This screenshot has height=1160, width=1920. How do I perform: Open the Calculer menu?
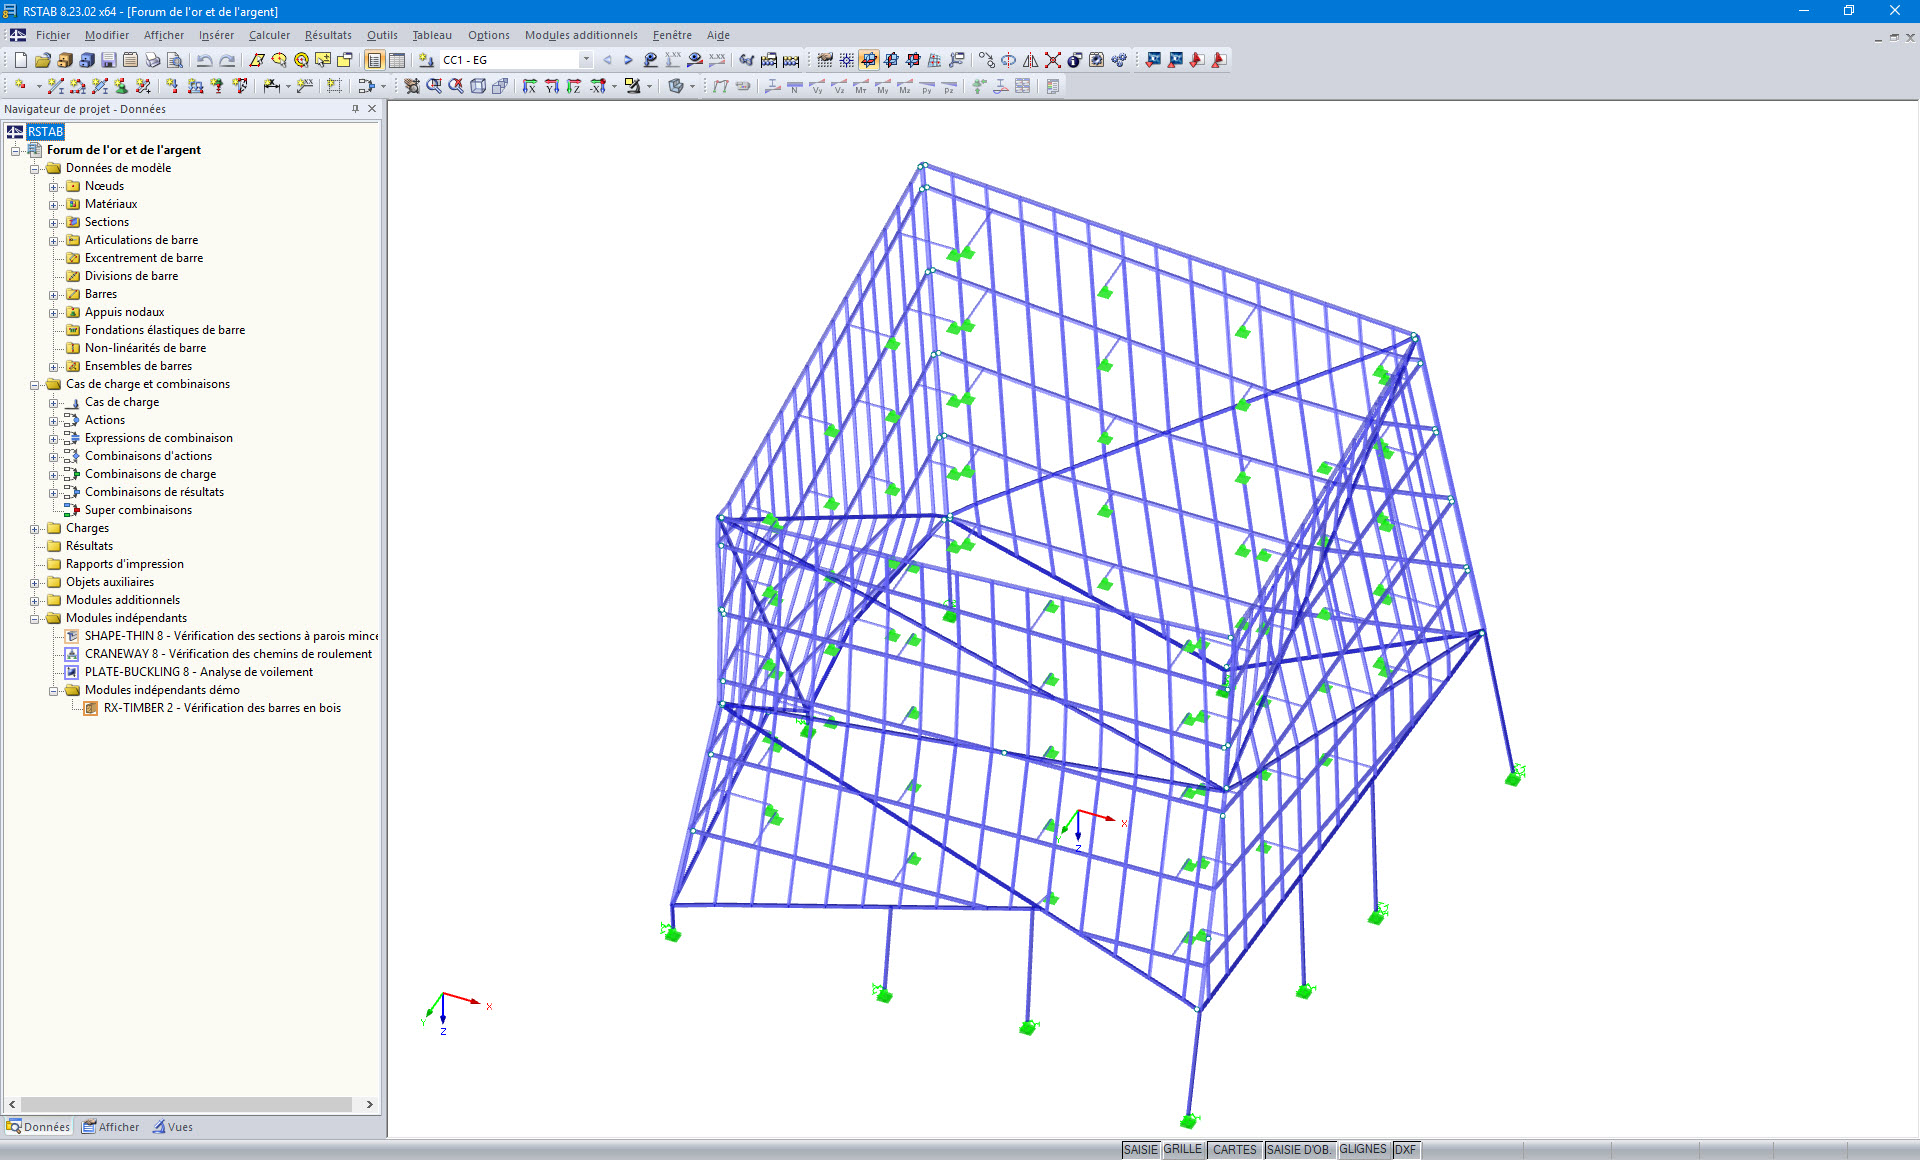(269, 35)
